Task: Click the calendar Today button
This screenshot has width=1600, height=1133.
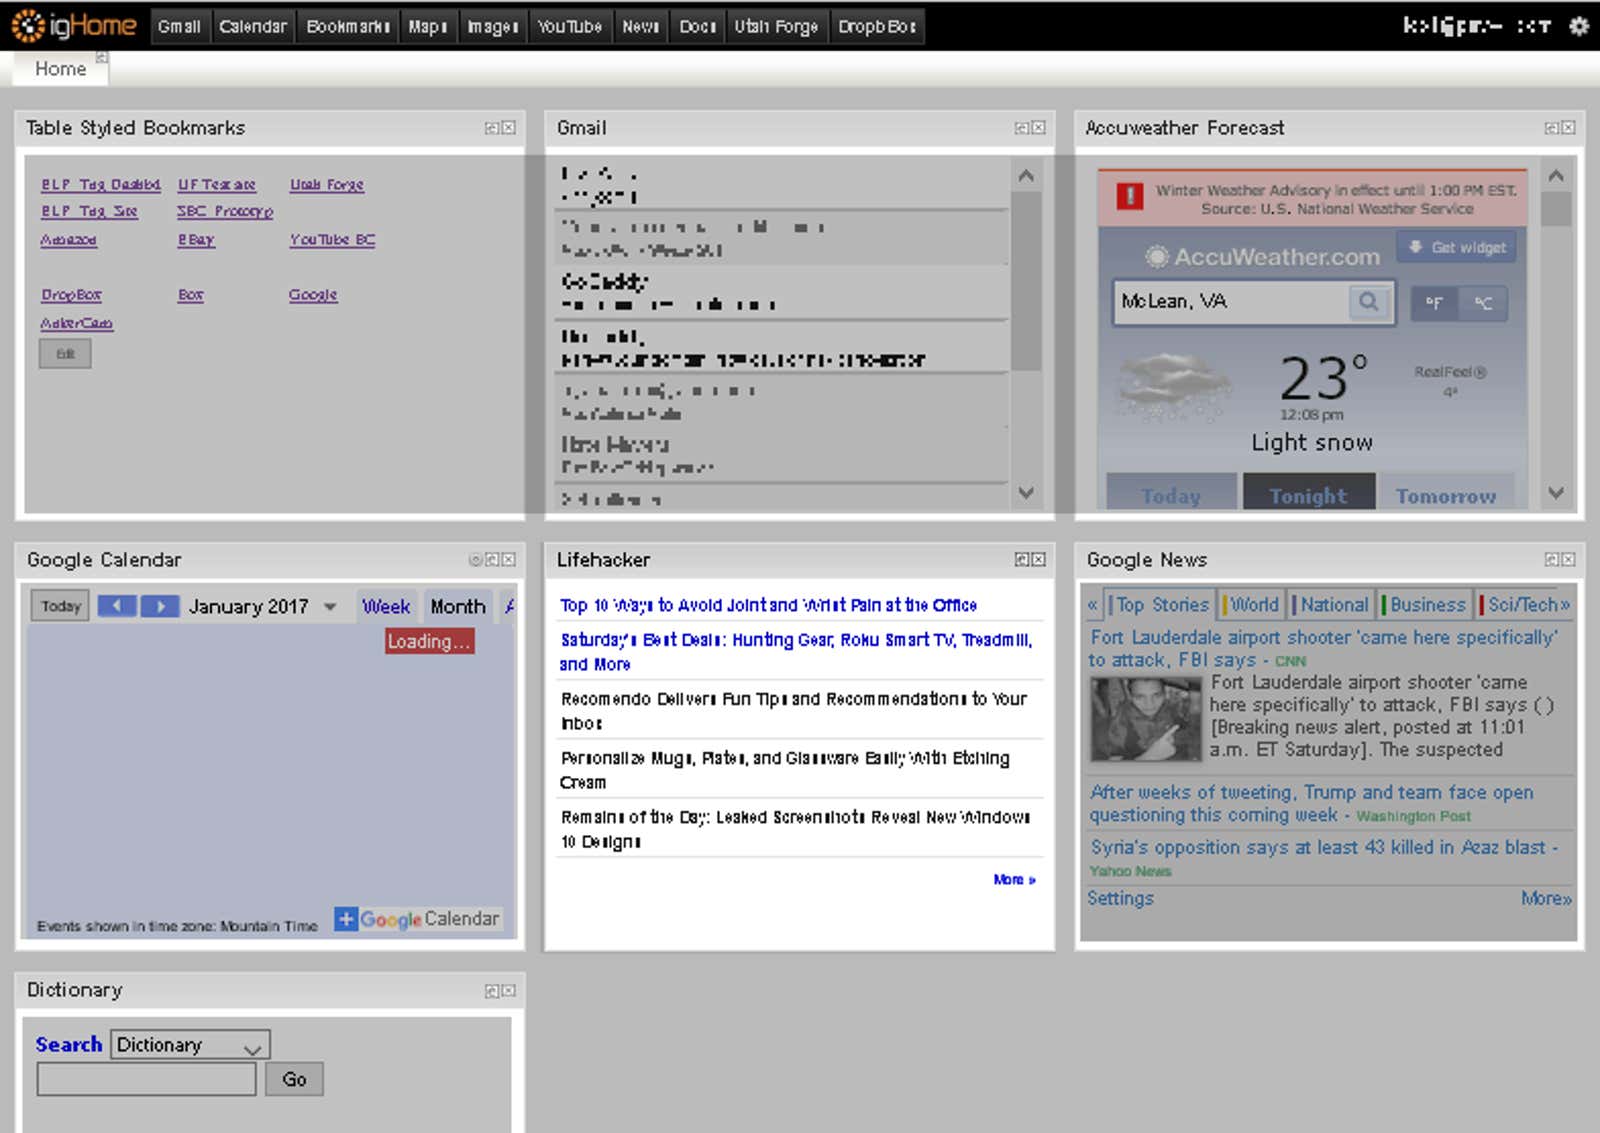Action: (x=60, y=606)
